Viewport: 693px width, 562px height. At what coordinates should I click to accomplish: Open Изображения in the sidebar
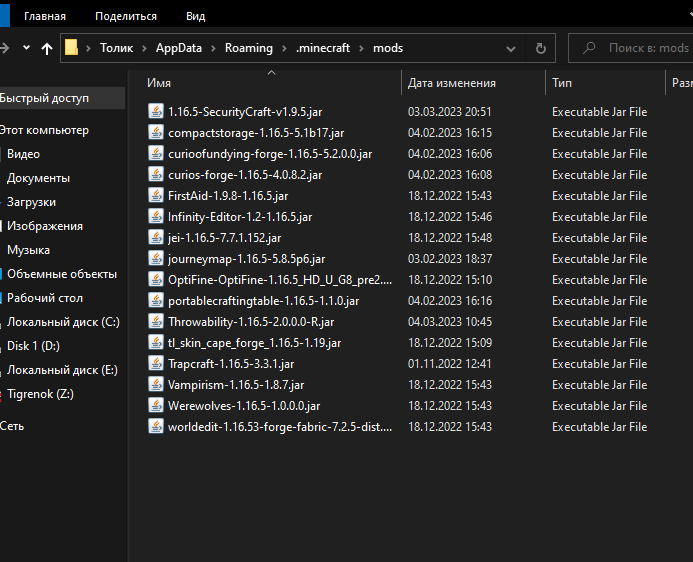coord(45,226)
